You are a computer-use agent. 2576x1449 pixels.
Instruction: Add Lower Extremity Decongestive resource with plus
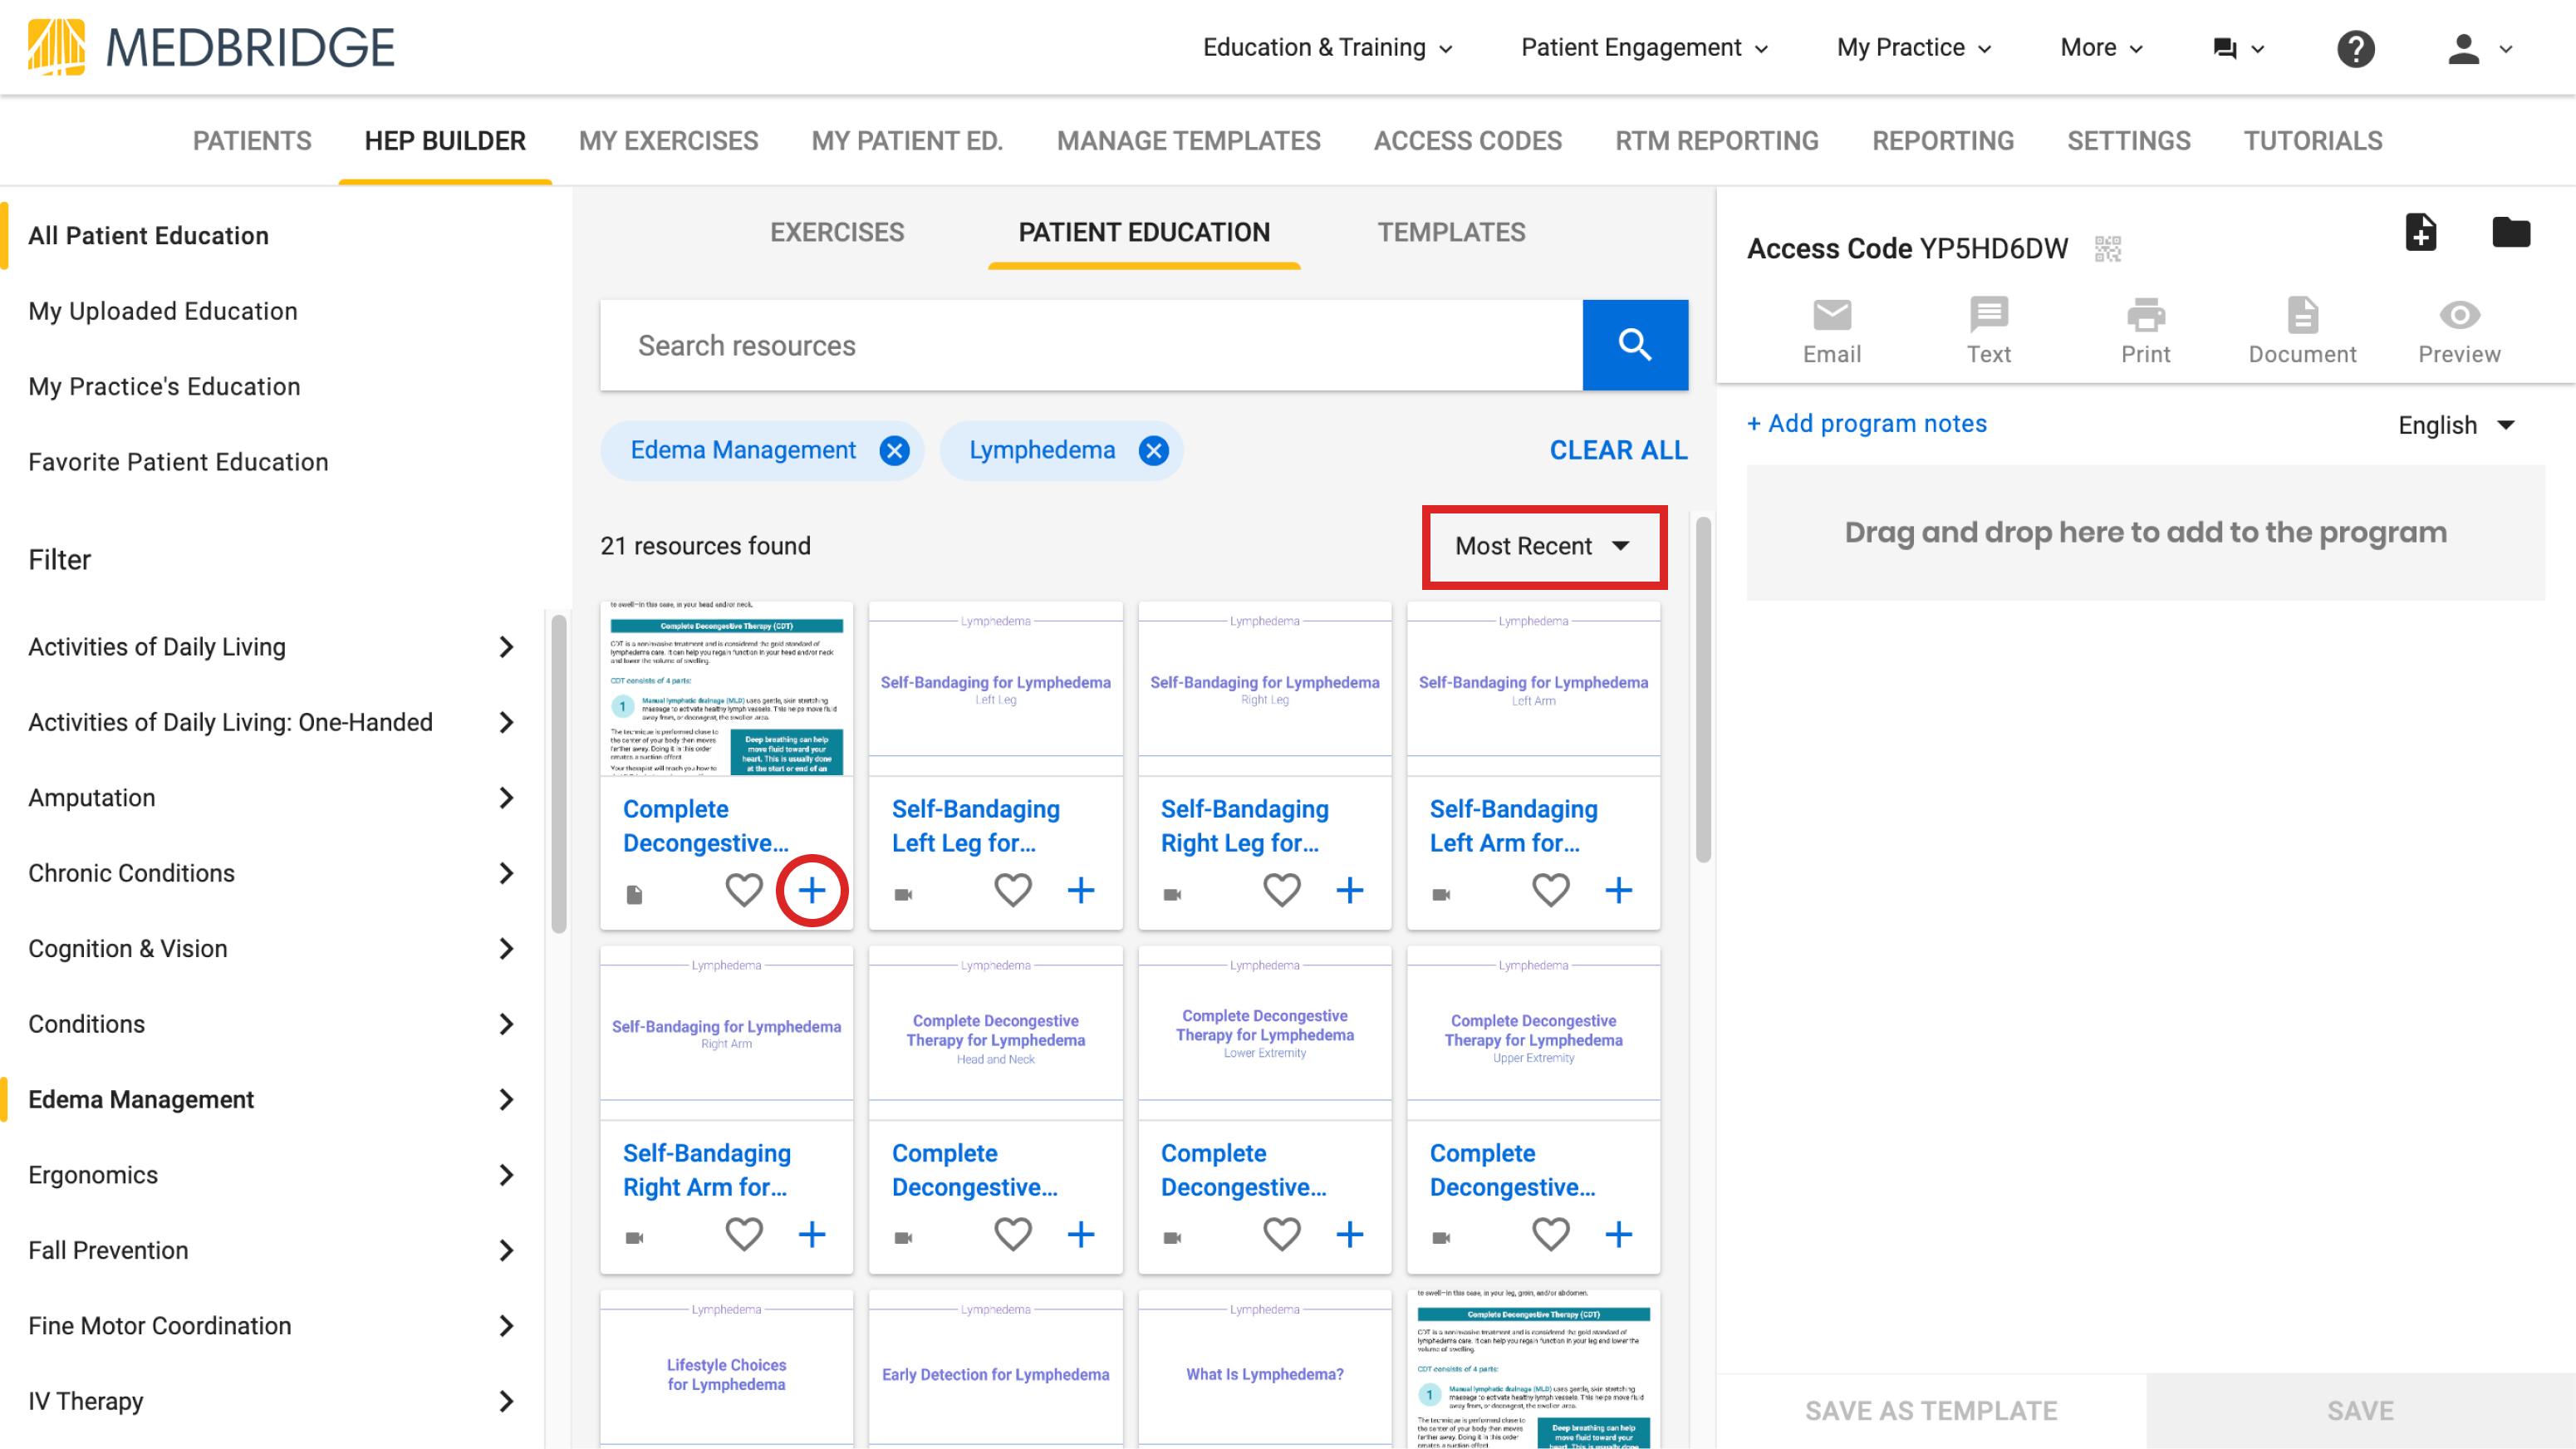1350,1234
